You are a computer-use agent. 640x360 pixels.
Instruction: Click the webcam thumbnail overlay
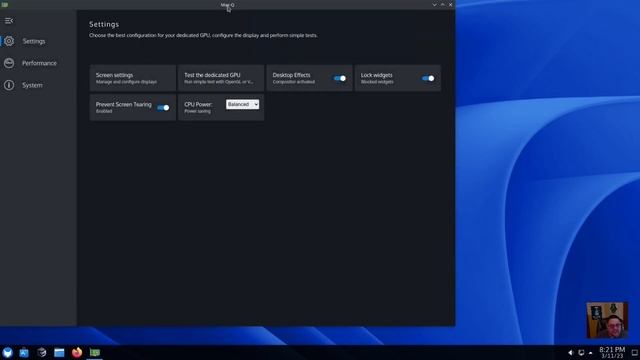(607, 320)
